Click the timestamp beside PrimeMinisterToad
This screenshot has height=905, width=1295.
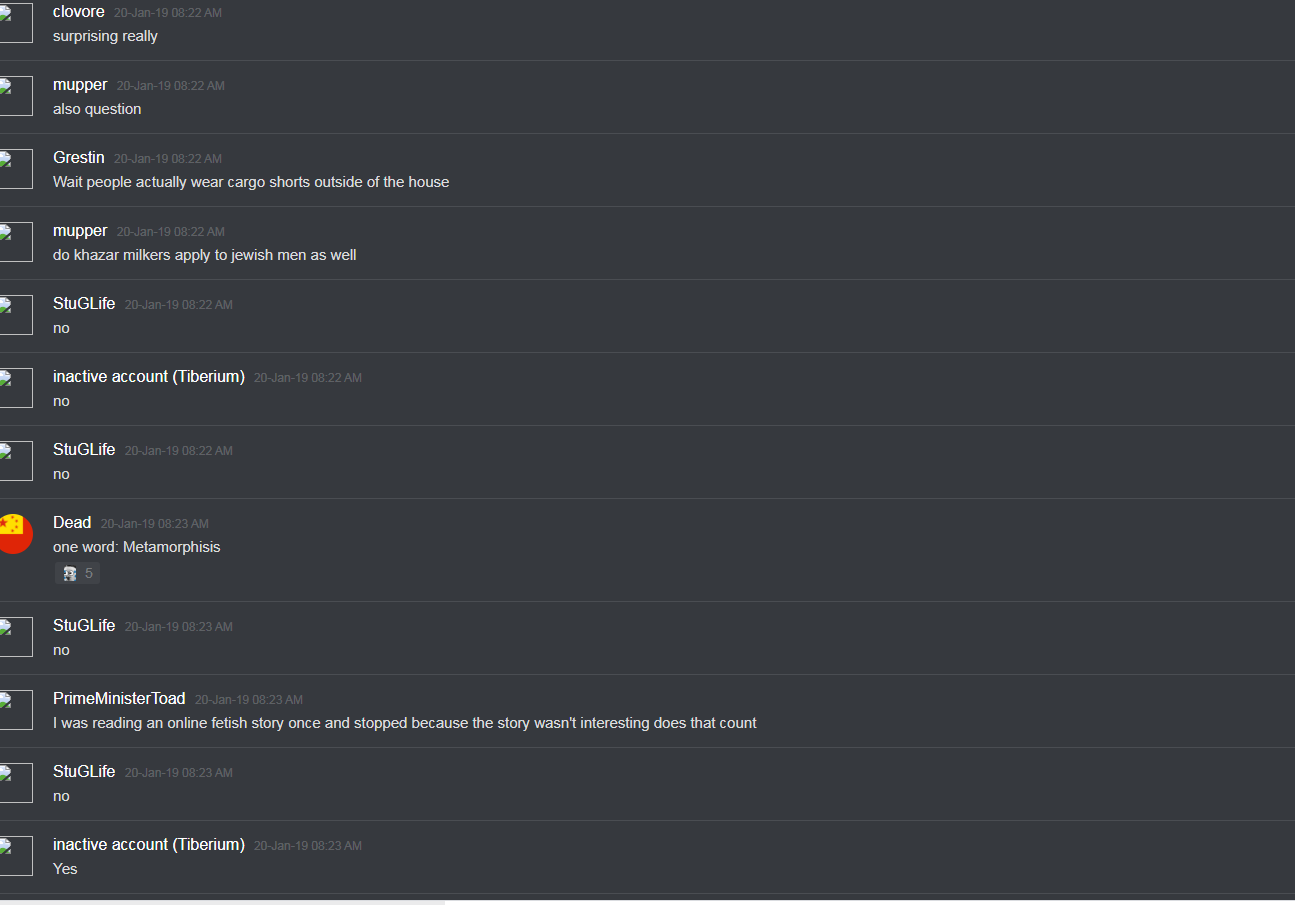tap(249, 700)
